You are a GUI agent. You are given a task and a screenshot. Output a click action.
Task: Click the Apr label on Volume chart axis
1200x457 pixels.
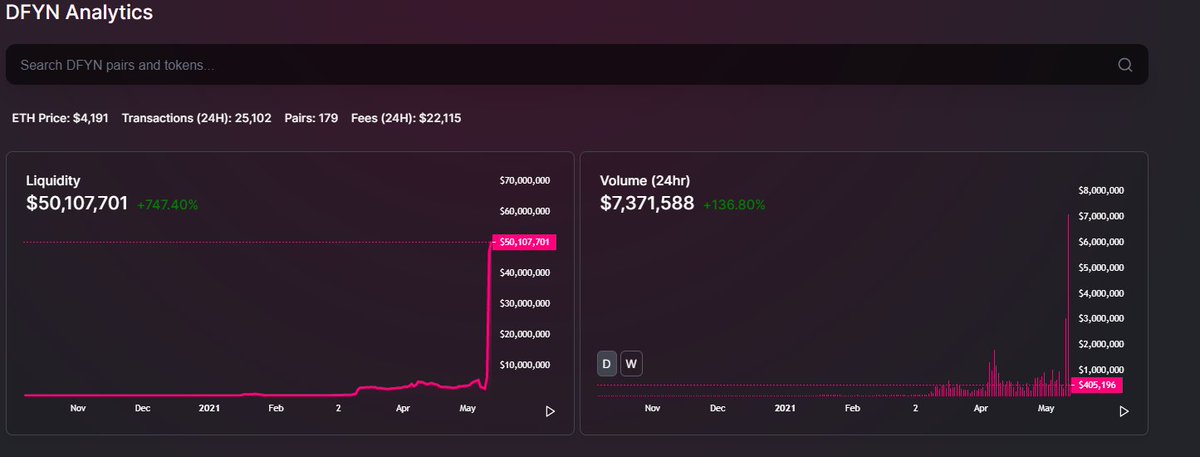(981, 409)
